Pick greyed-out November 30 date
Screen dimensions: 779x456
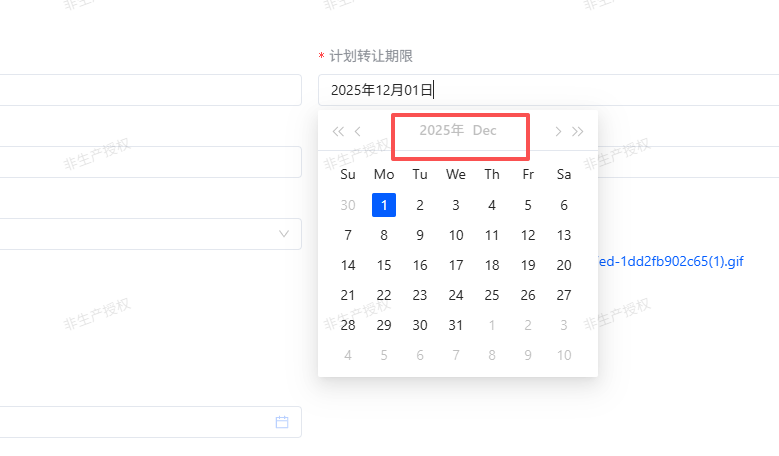tap(348, 205)
